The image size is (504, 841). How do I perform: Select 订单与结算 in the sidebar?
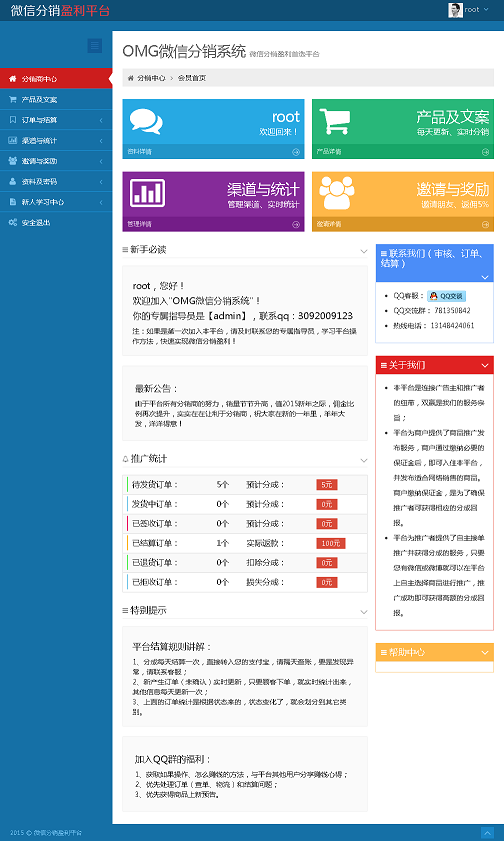click(56, 120)
